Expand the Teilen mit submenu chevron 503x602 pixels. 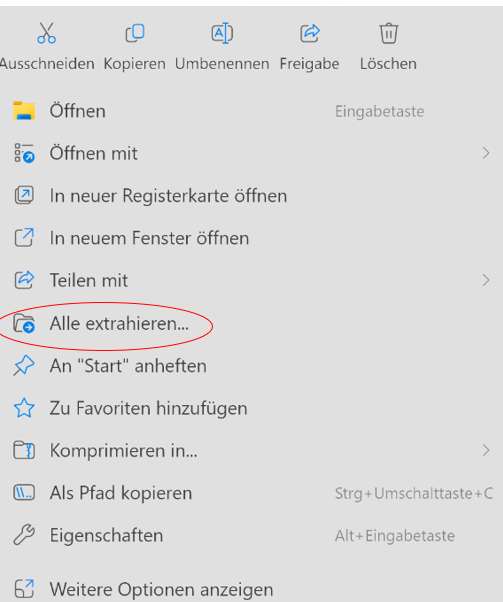[x=486, y=280]
